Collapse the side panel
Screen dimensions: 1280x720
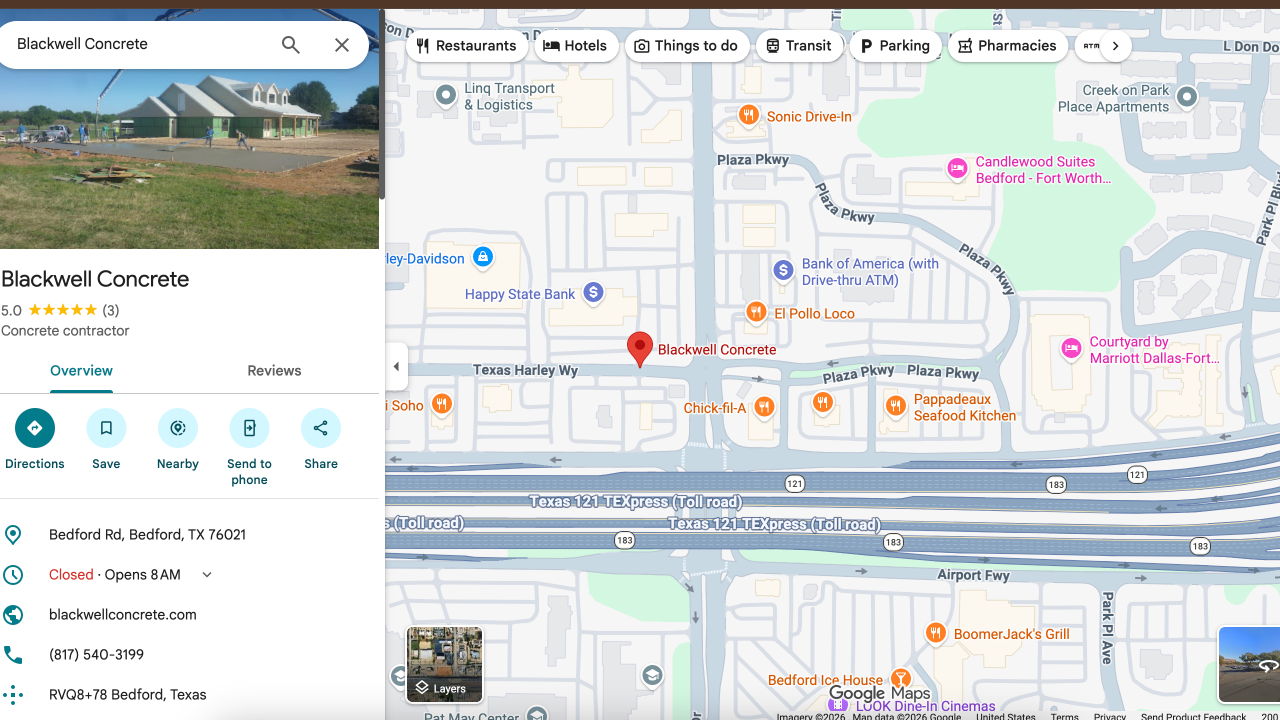pyautogui.click(x=396, y=367)
